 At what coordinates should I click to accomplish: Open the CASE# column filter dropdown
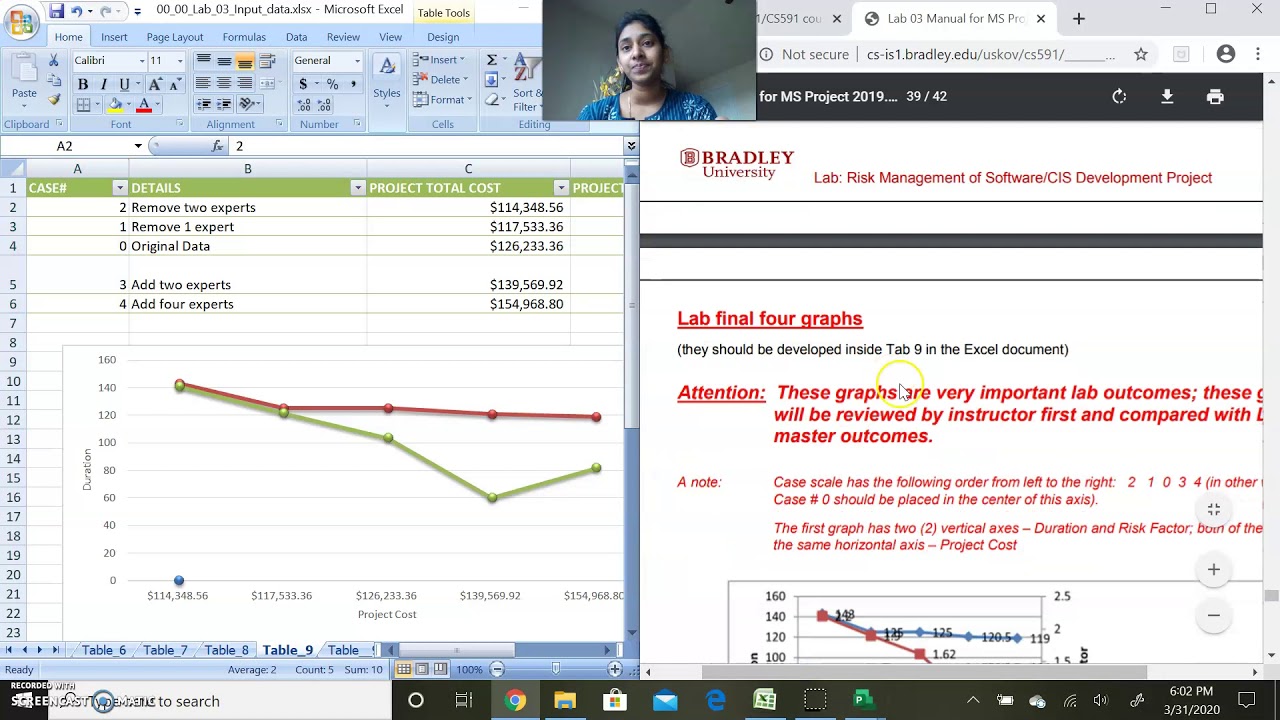pos(120,188)
